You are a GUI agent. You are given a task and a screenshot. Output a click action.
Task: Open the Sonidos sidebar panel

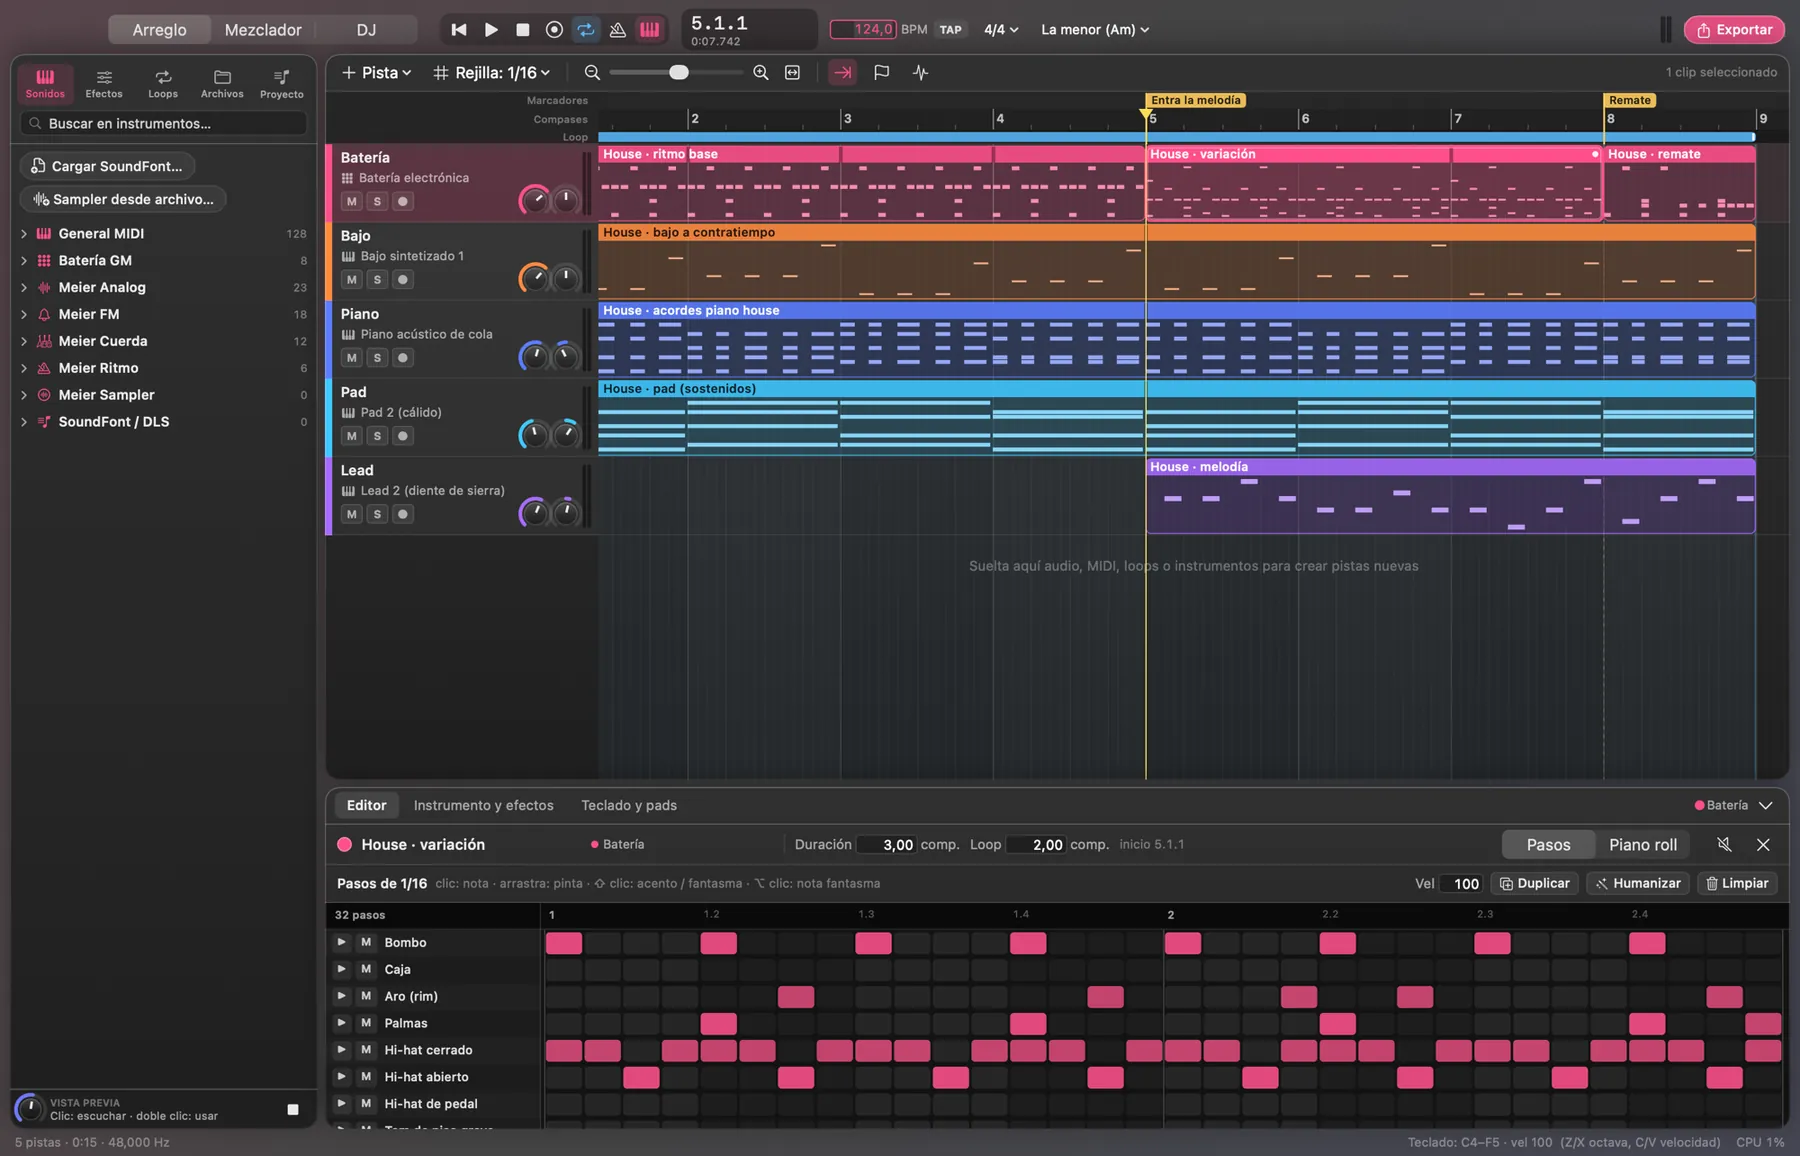(45, 84)
